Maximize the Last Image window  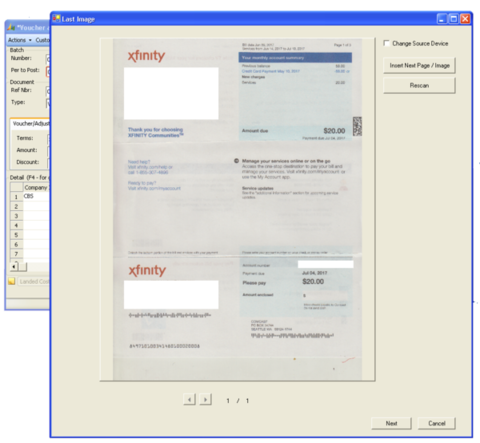(453, 19)
